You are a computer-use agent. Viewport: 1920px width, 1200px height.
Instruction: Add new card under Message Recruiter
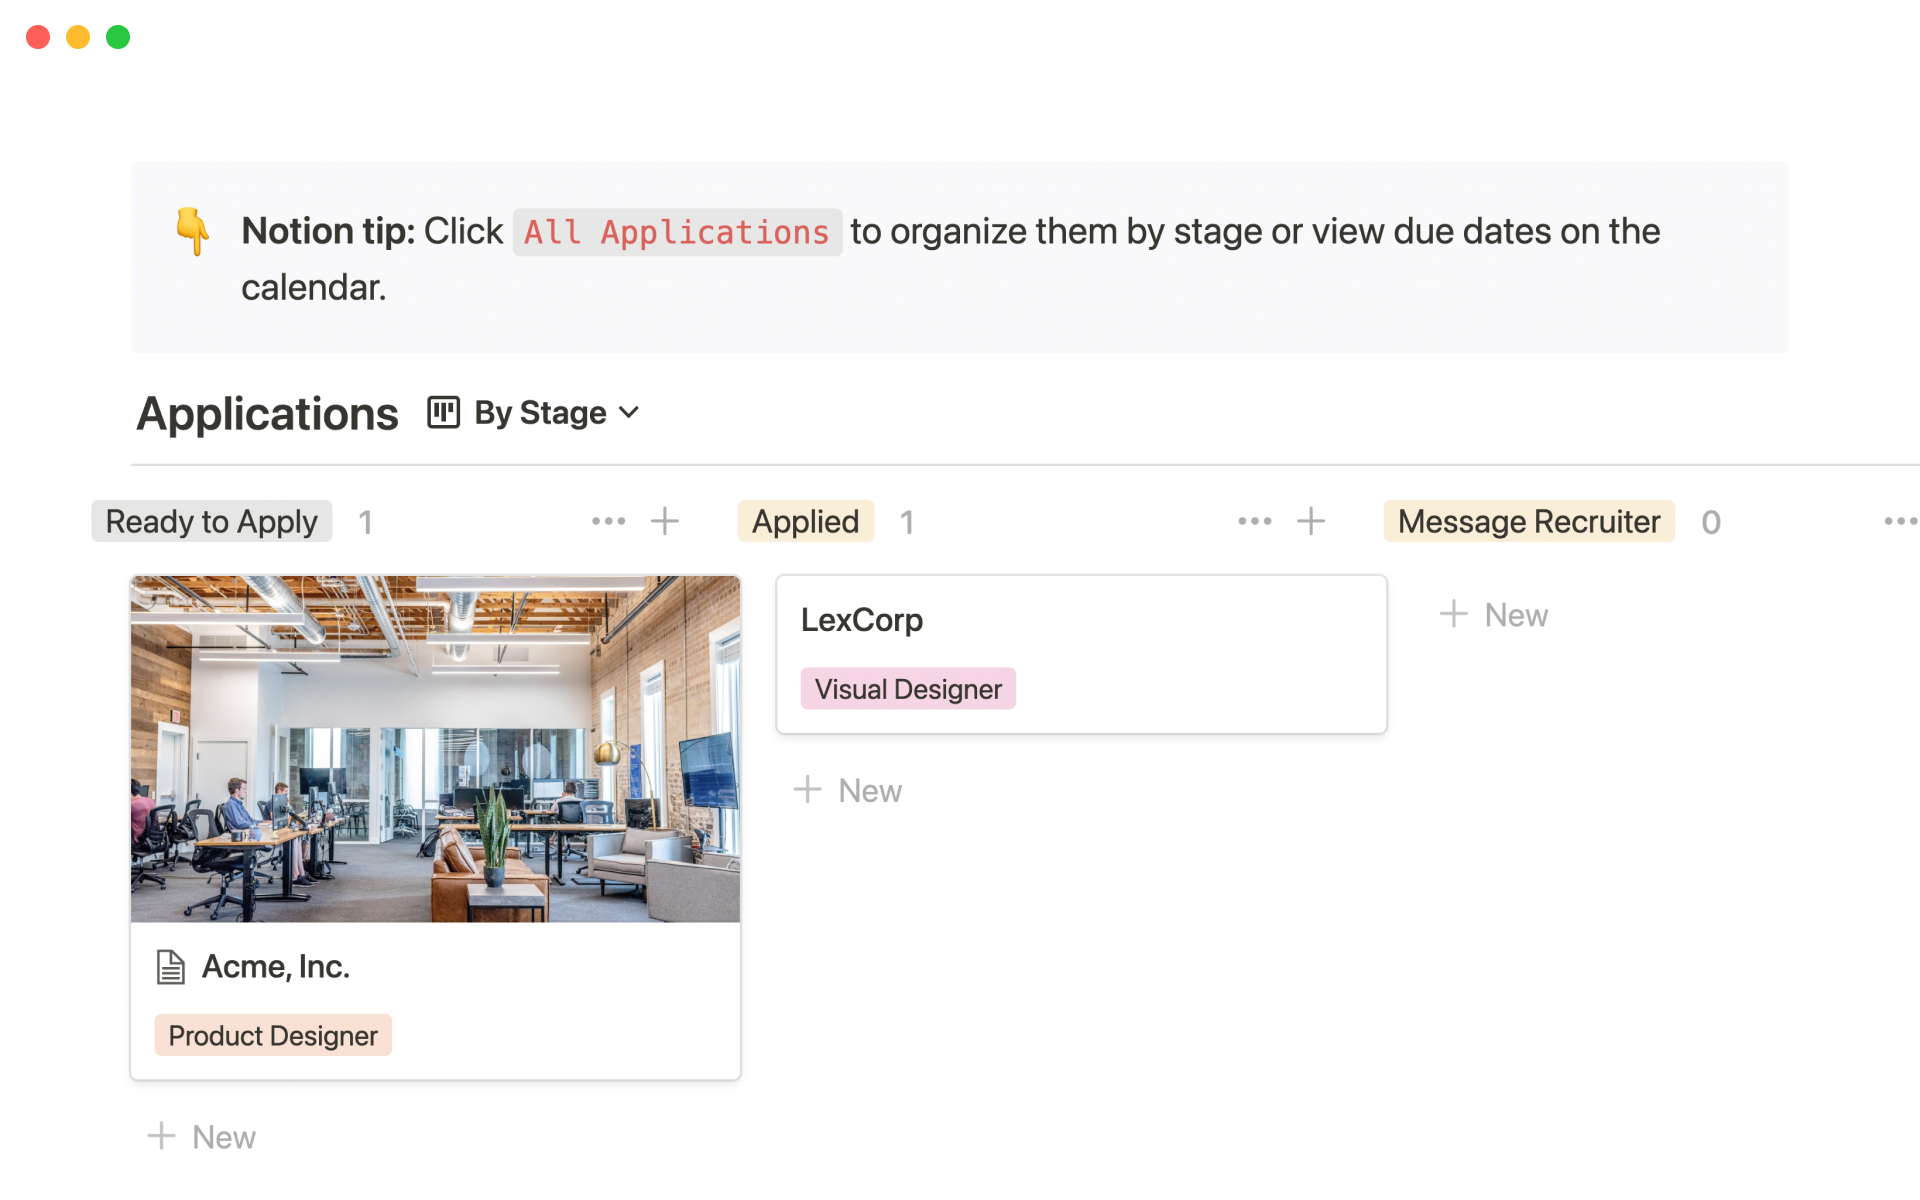(x=1494, y=615)
